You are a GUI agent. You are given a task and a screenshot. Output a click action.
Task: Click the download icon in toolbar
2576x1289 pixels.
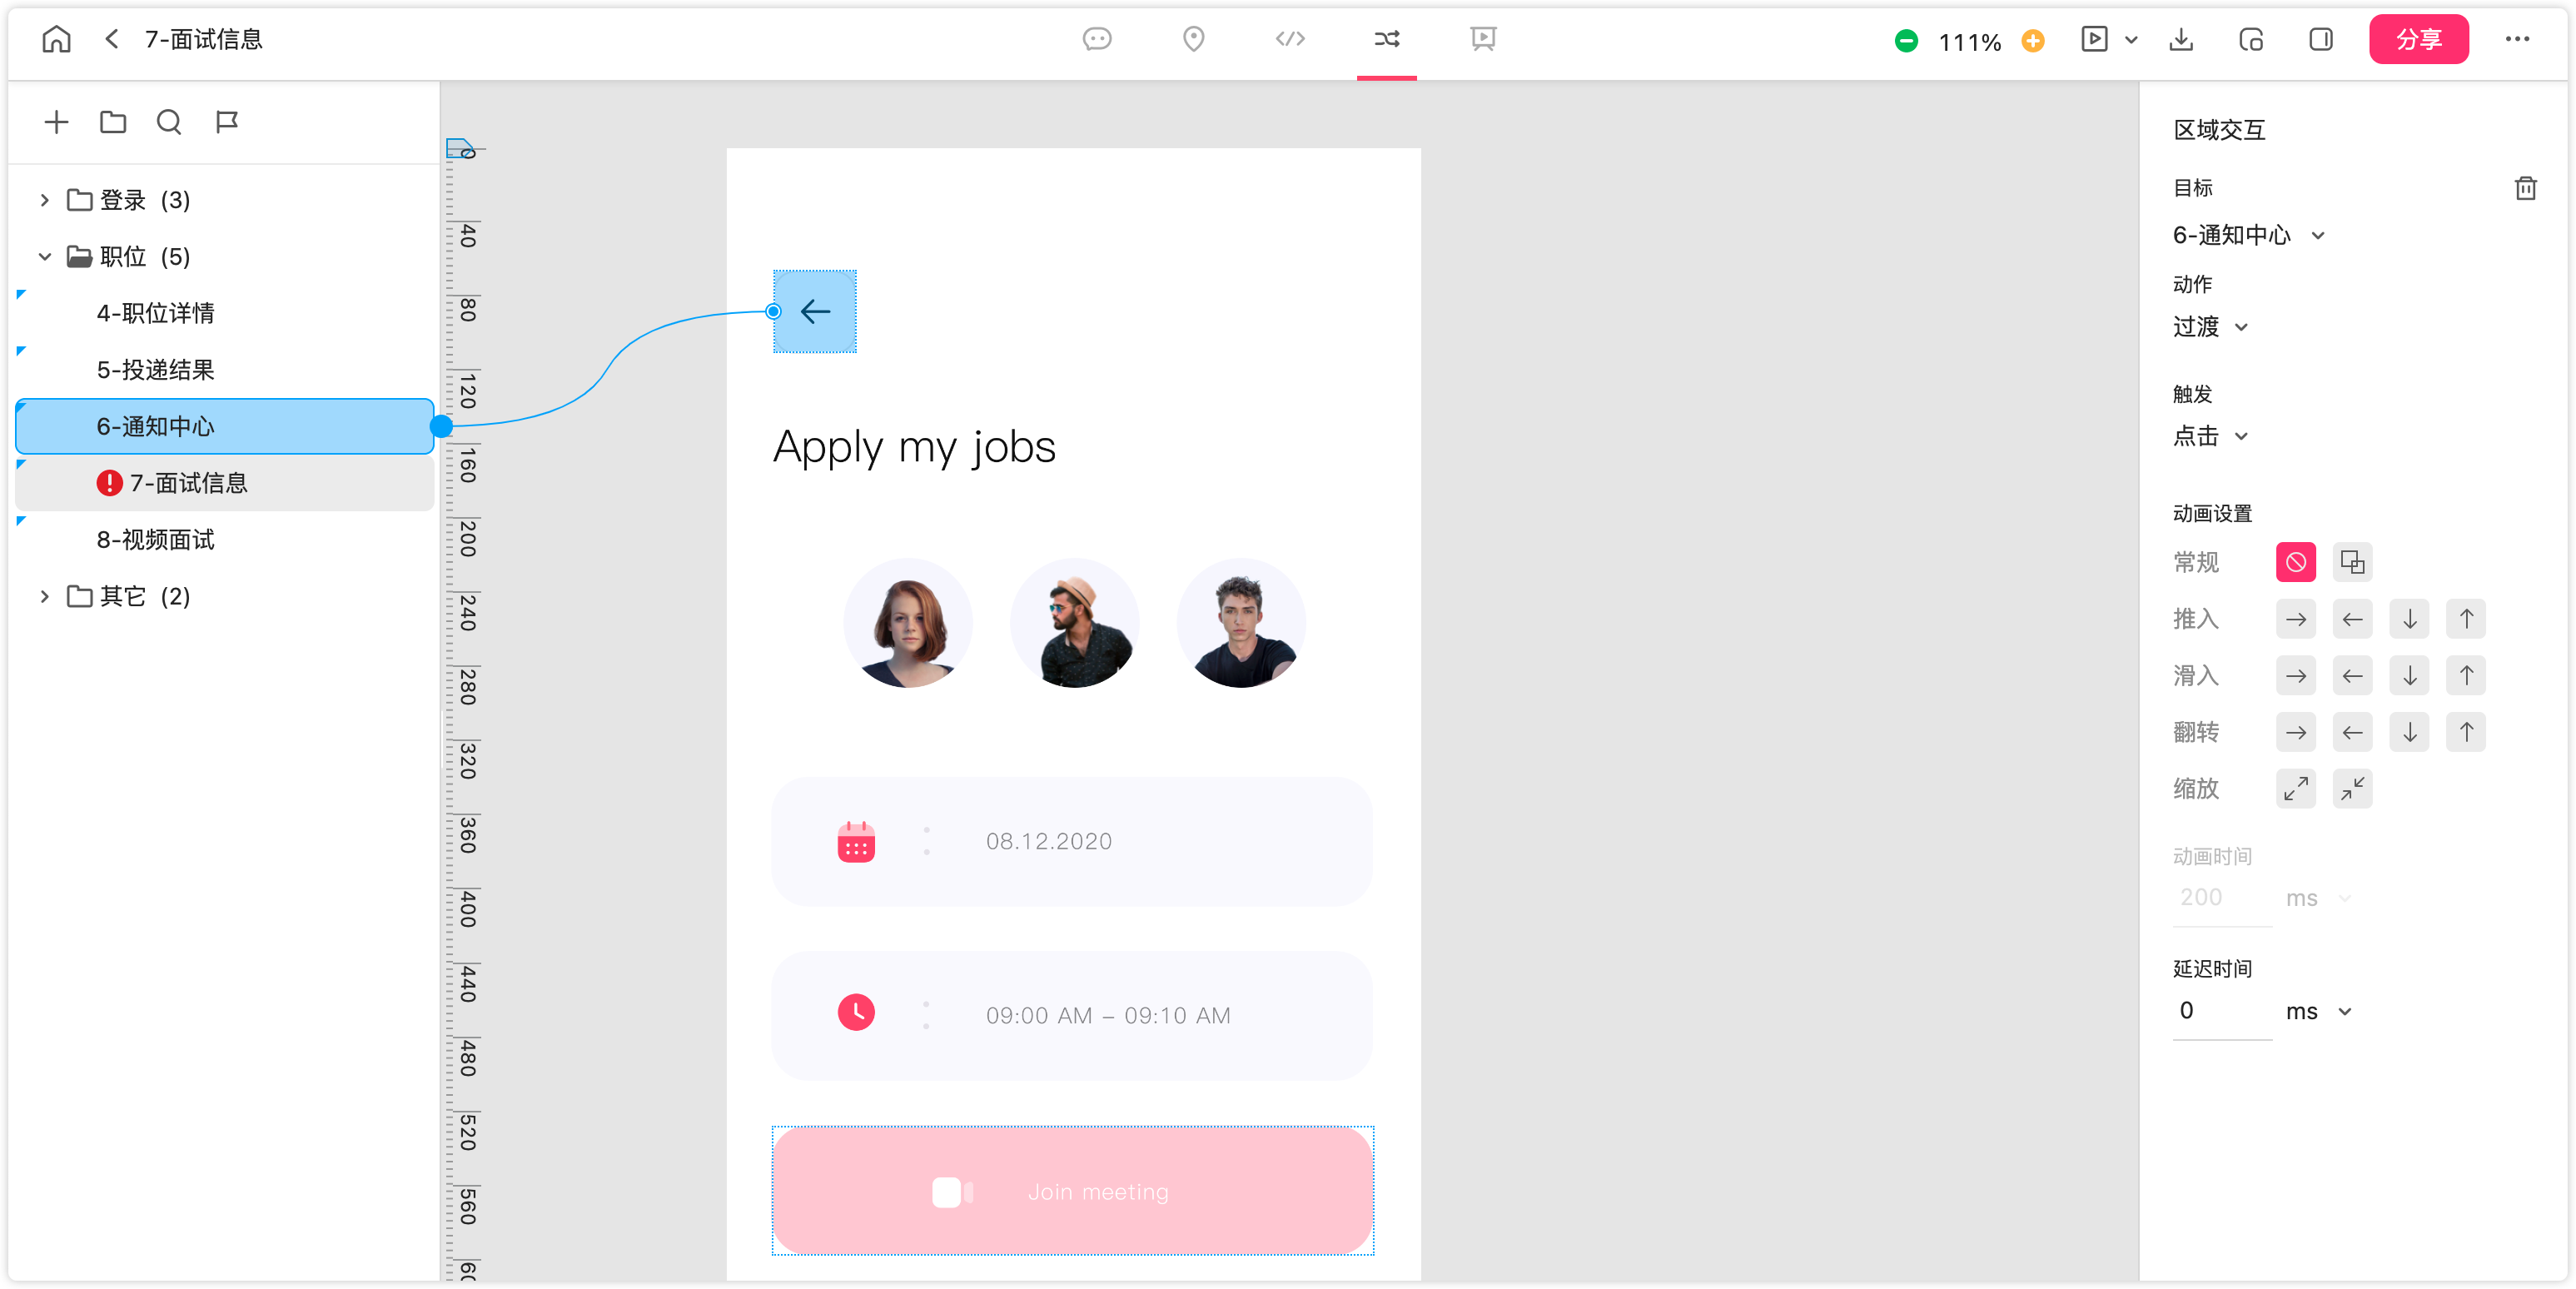(x=2181, y=40)
